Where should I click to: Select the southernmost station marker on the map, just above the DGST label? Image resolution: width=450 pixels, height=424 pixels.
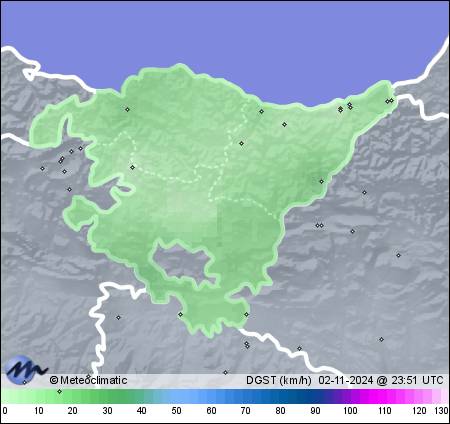point(225,372)
